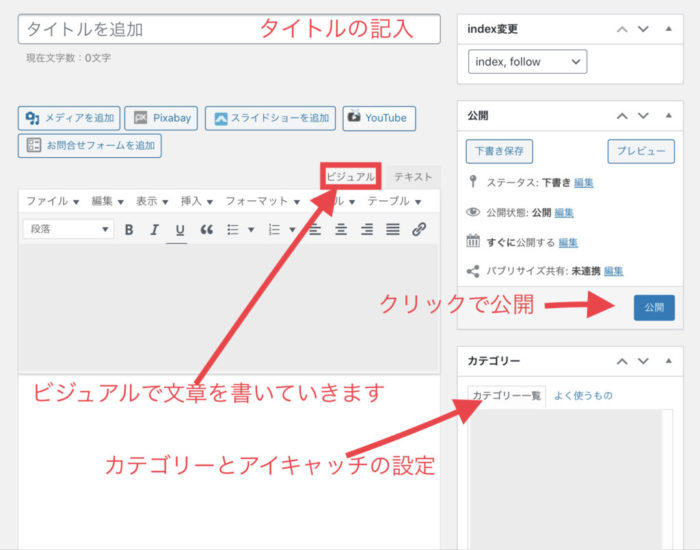This screenshot has width=700, height=550.
Task: Select the よく使うもの tab
Action: pos(583,396)
